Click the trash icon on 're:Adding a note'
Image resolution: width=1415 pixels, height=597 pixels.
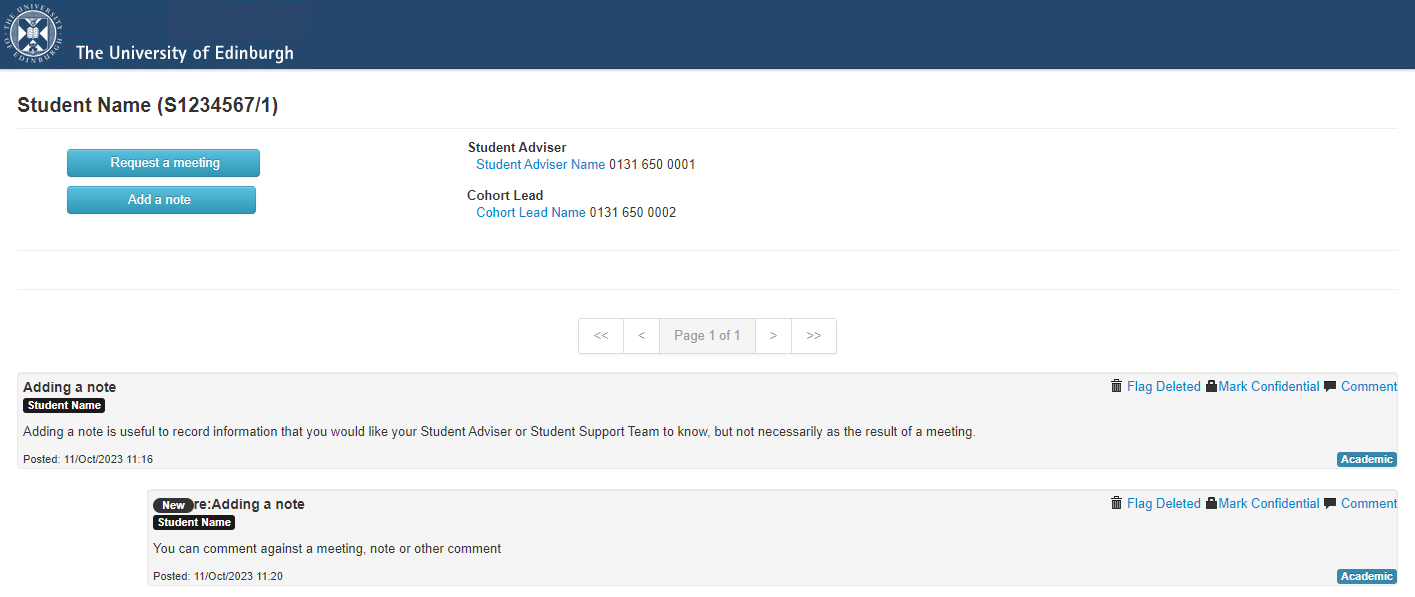click(x=1116, y=503)
